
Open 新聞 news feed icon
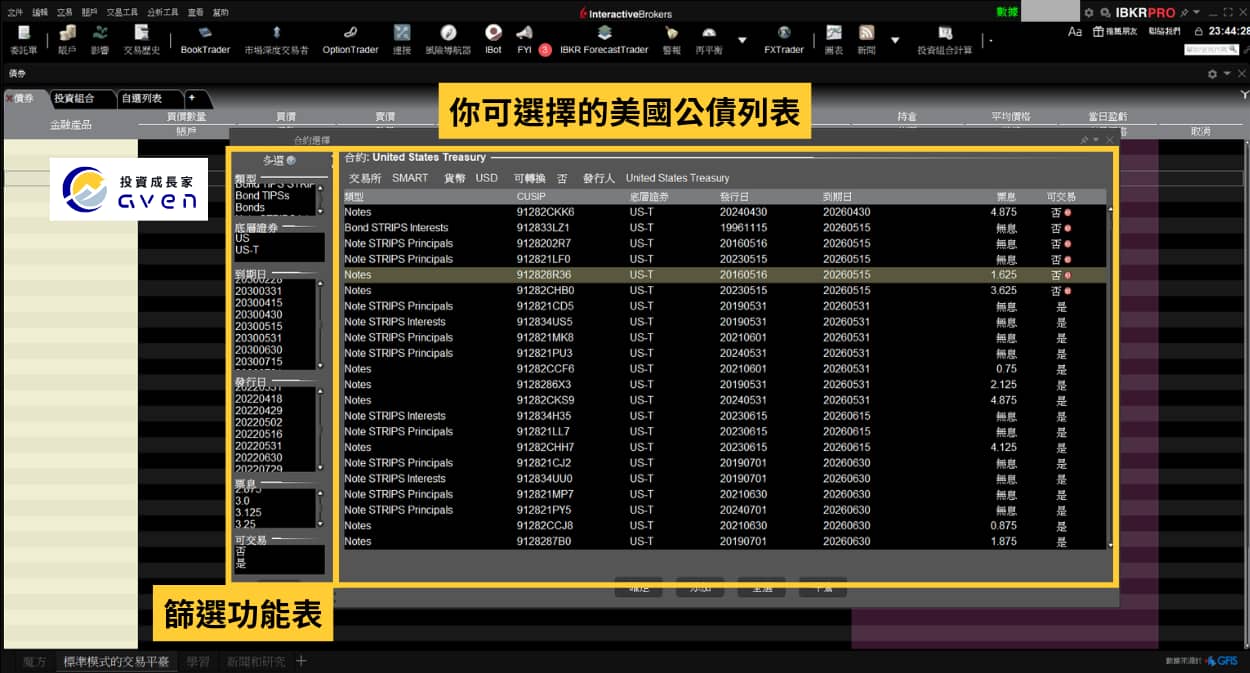click(866, 39)
